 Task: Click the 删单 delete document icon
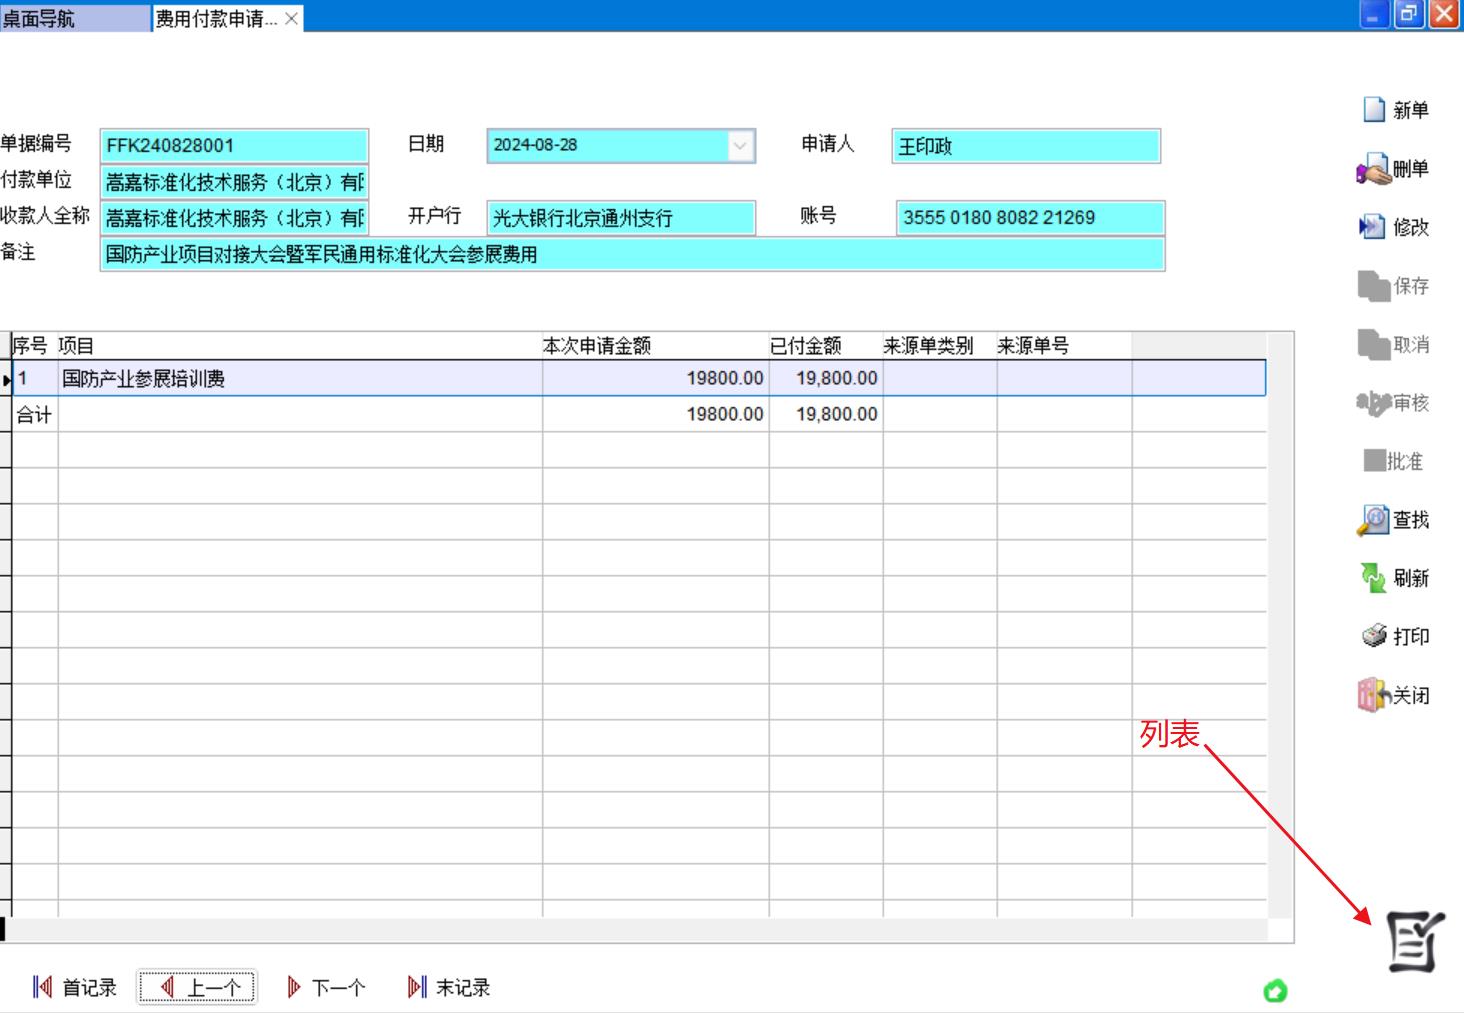1374,169
